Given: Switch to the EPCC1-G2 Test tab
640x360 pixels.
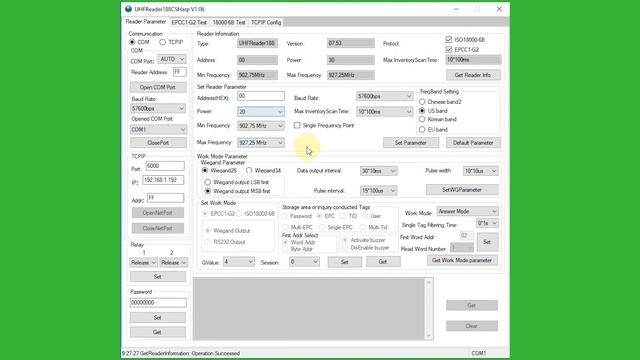Looking at the screenshot, I should (x=189, y=22).
